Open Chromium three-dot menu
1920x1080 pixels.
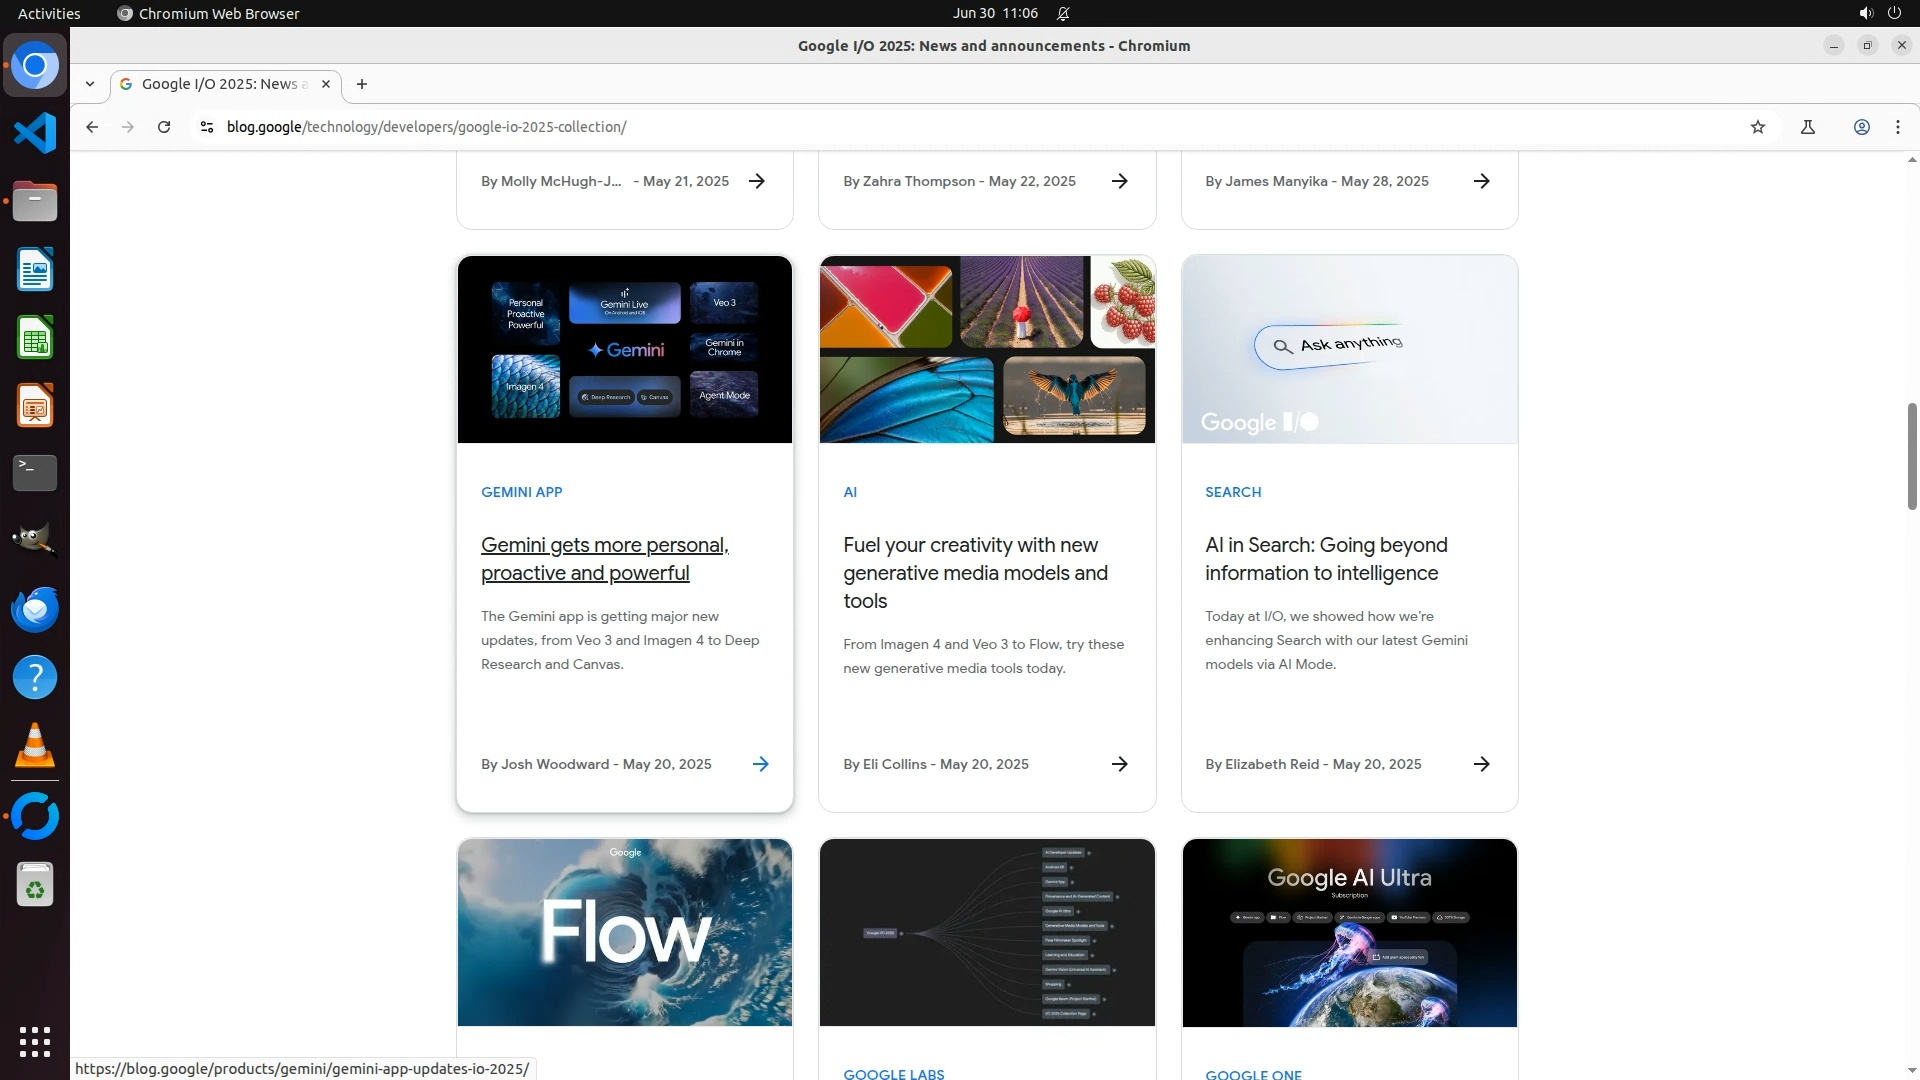[1897, 127]
